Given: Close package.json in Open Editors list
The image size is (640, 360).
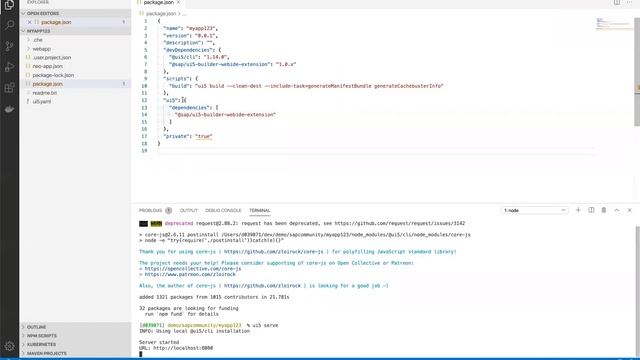Looking at the screenshot, I should click(29, 22).
